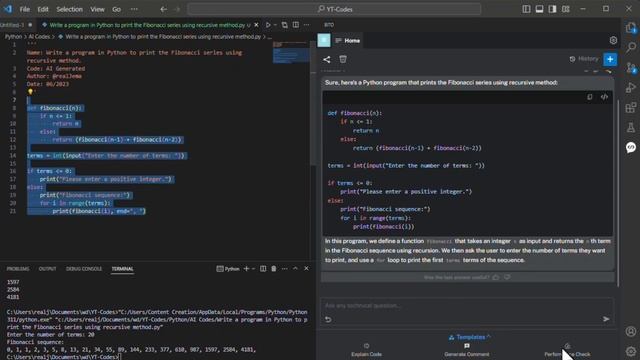Kill the terminal with trash icon
Screen dimensions: 640x360
(x=274, y=269)
